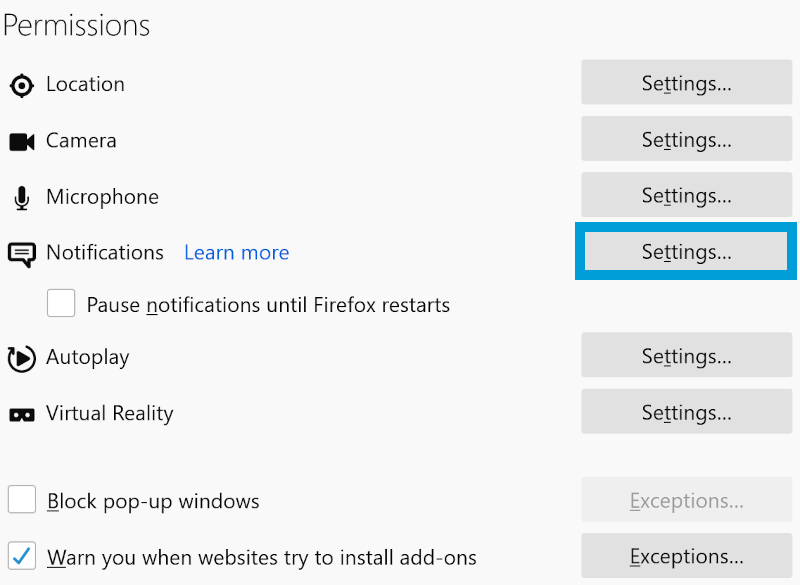Open add-on install Exceptions
The image size is (800, 585).
tap(686, 556)
